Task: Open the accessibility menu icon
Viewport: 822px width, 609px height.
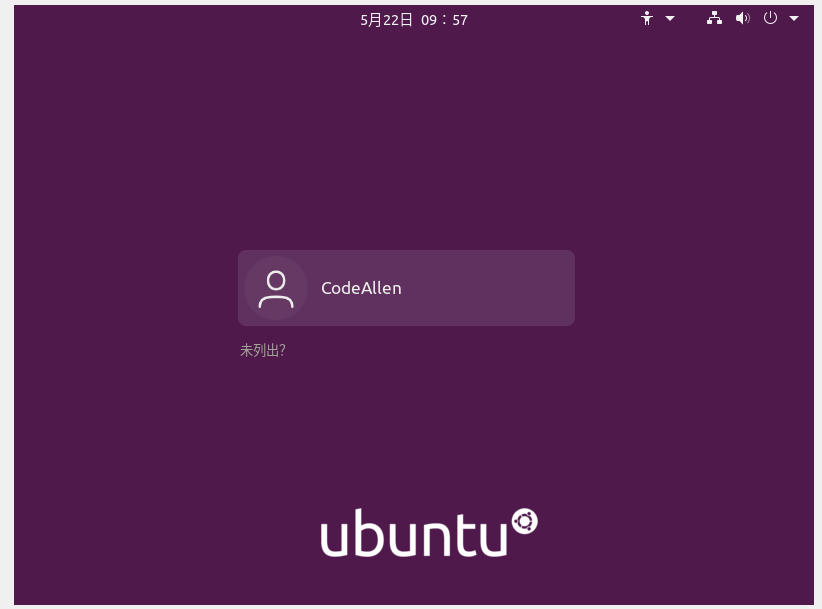Action: [x=647, y=18]
